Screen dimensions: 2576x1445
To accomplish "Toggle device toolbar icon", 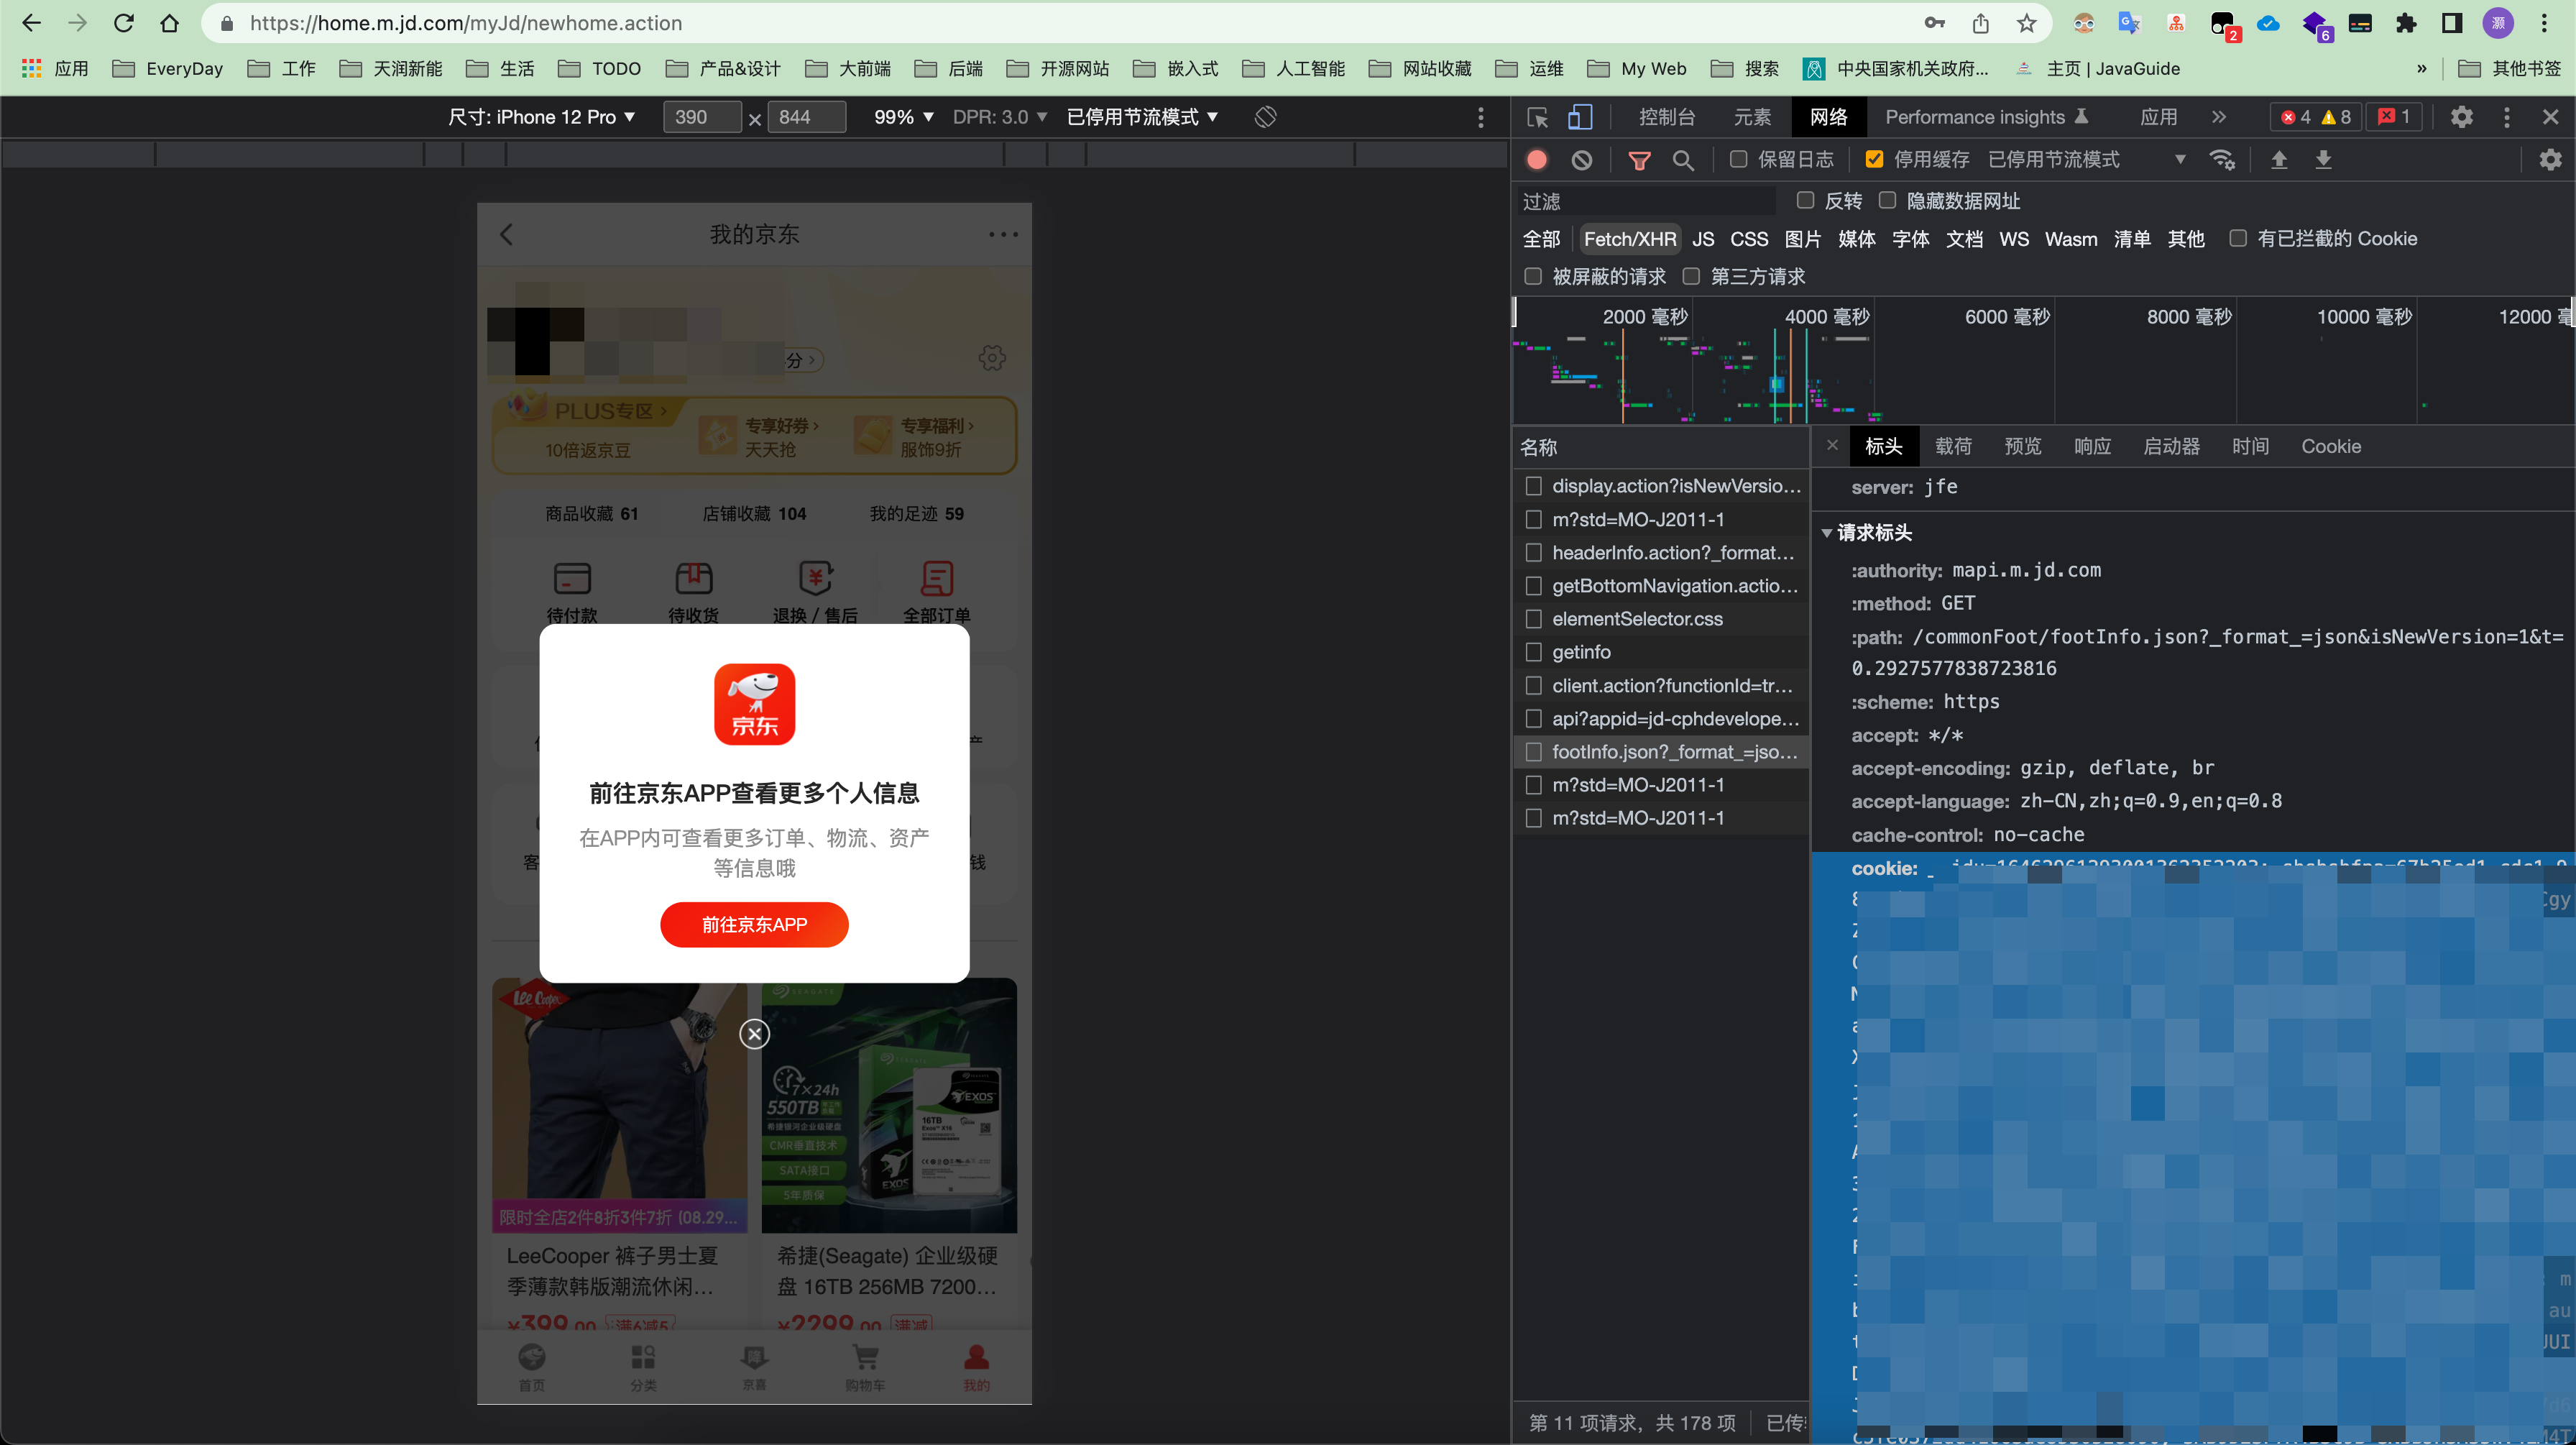I will coord(1580,117).
